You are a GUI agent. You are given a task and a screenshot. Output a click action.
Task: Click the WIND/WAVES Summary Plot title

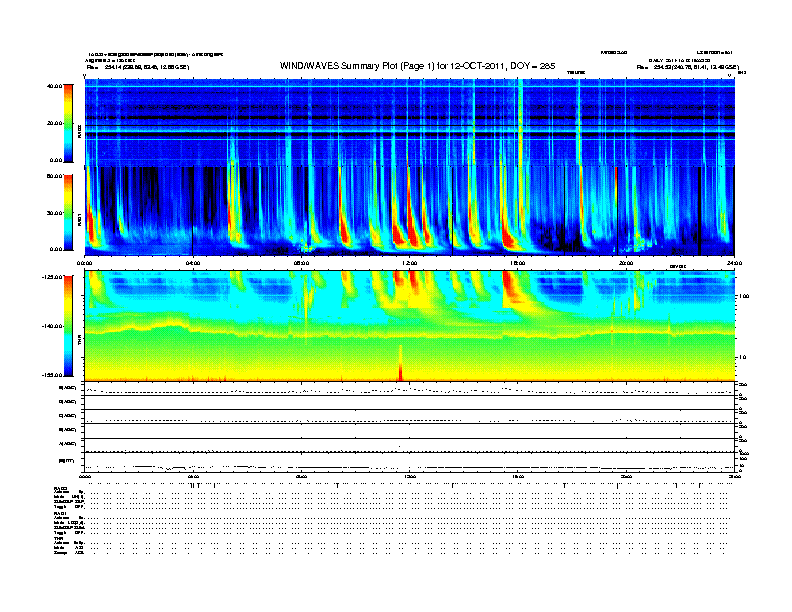point(417,66)
